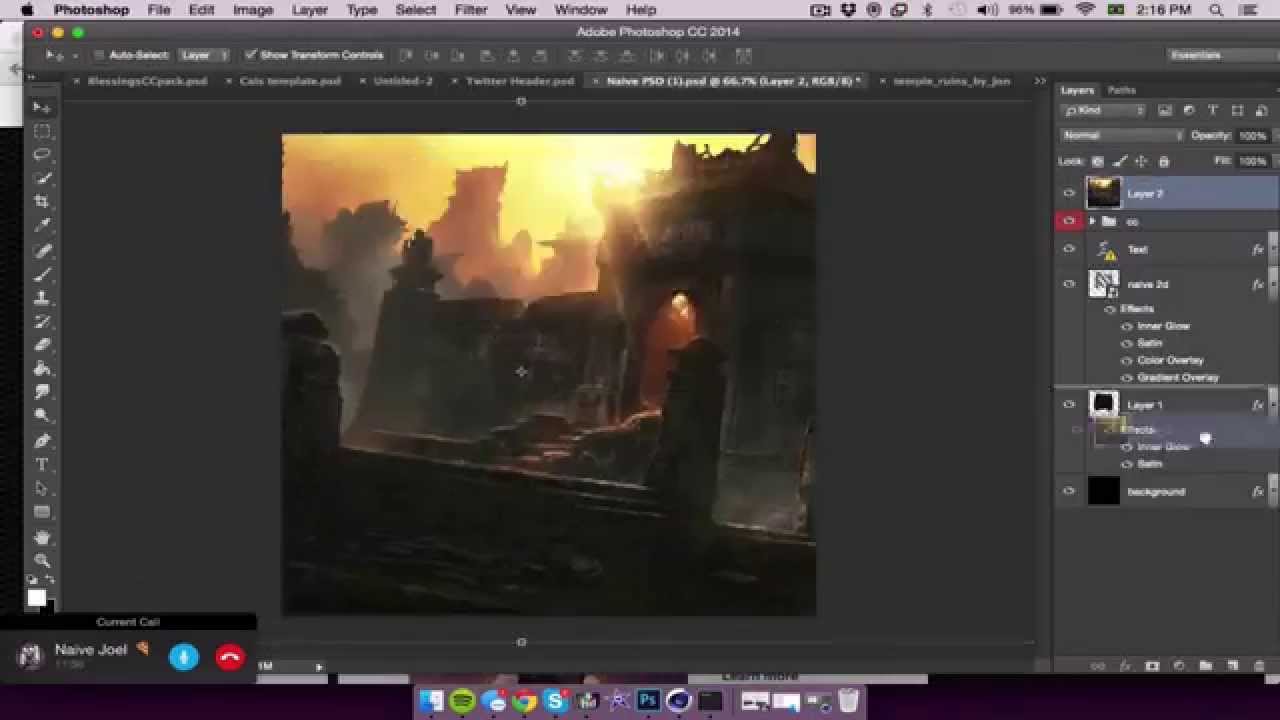Image resolution: width=1280 pixels, height=720 pixels.
Task: Select the Eyedropper tool
Action: click(x=41, y=226)
